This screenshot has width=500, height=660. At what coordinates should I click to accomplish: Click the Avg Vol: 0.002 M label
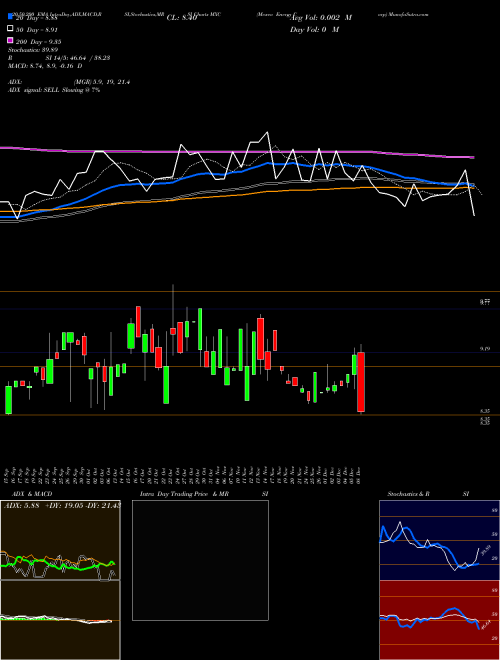(x=321, y=18)
